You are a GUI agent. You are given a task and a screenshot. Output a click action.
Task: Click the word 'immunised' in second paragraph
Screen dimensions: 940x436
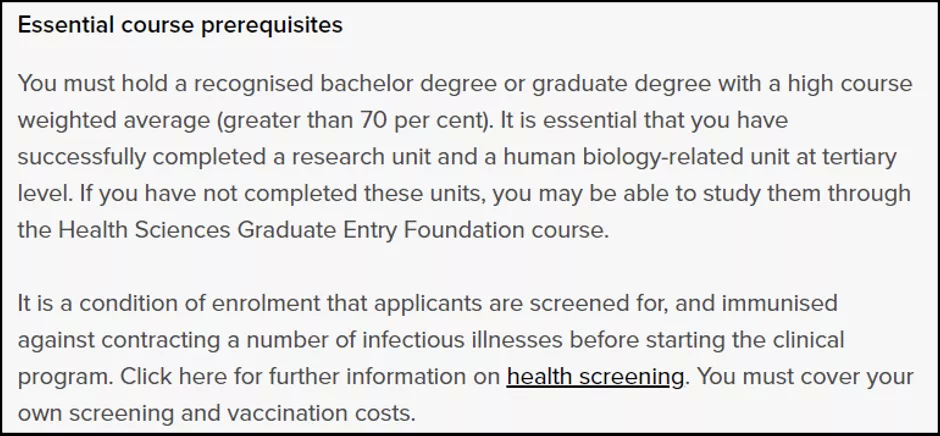(779, 303)
